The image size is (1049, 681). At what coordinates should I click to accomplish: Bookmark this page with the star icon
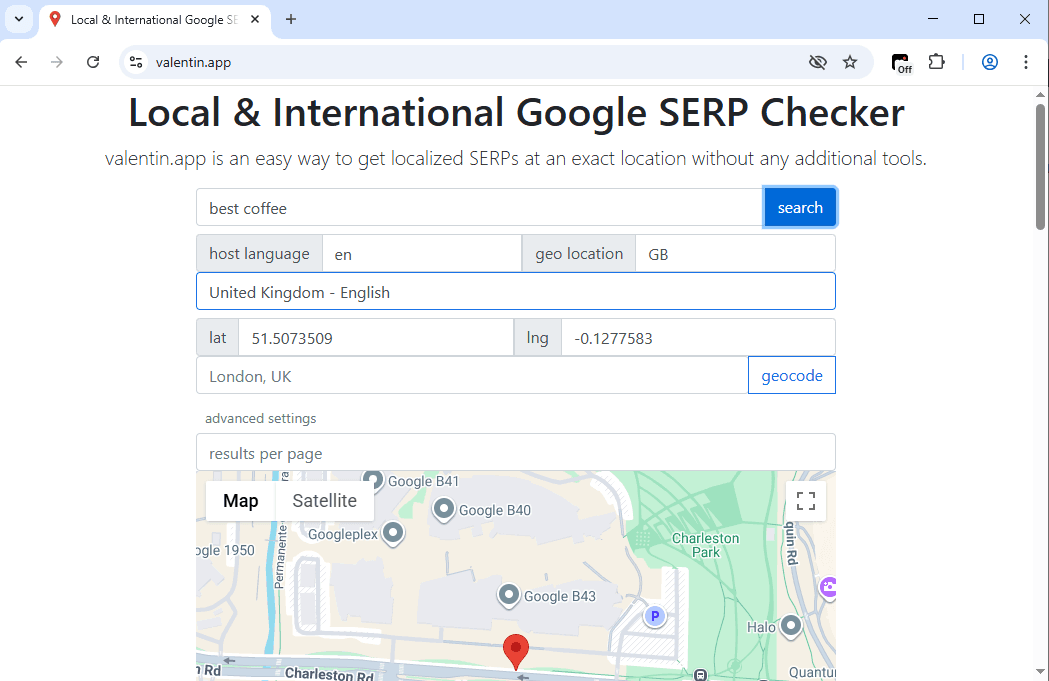850,62
